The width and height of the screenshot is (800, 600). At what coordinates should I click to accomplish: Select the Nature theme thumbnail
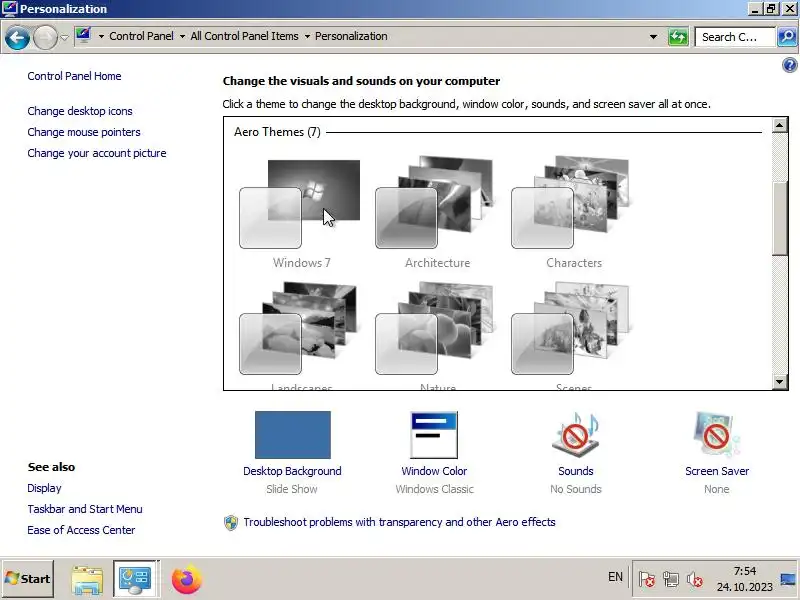437,328
